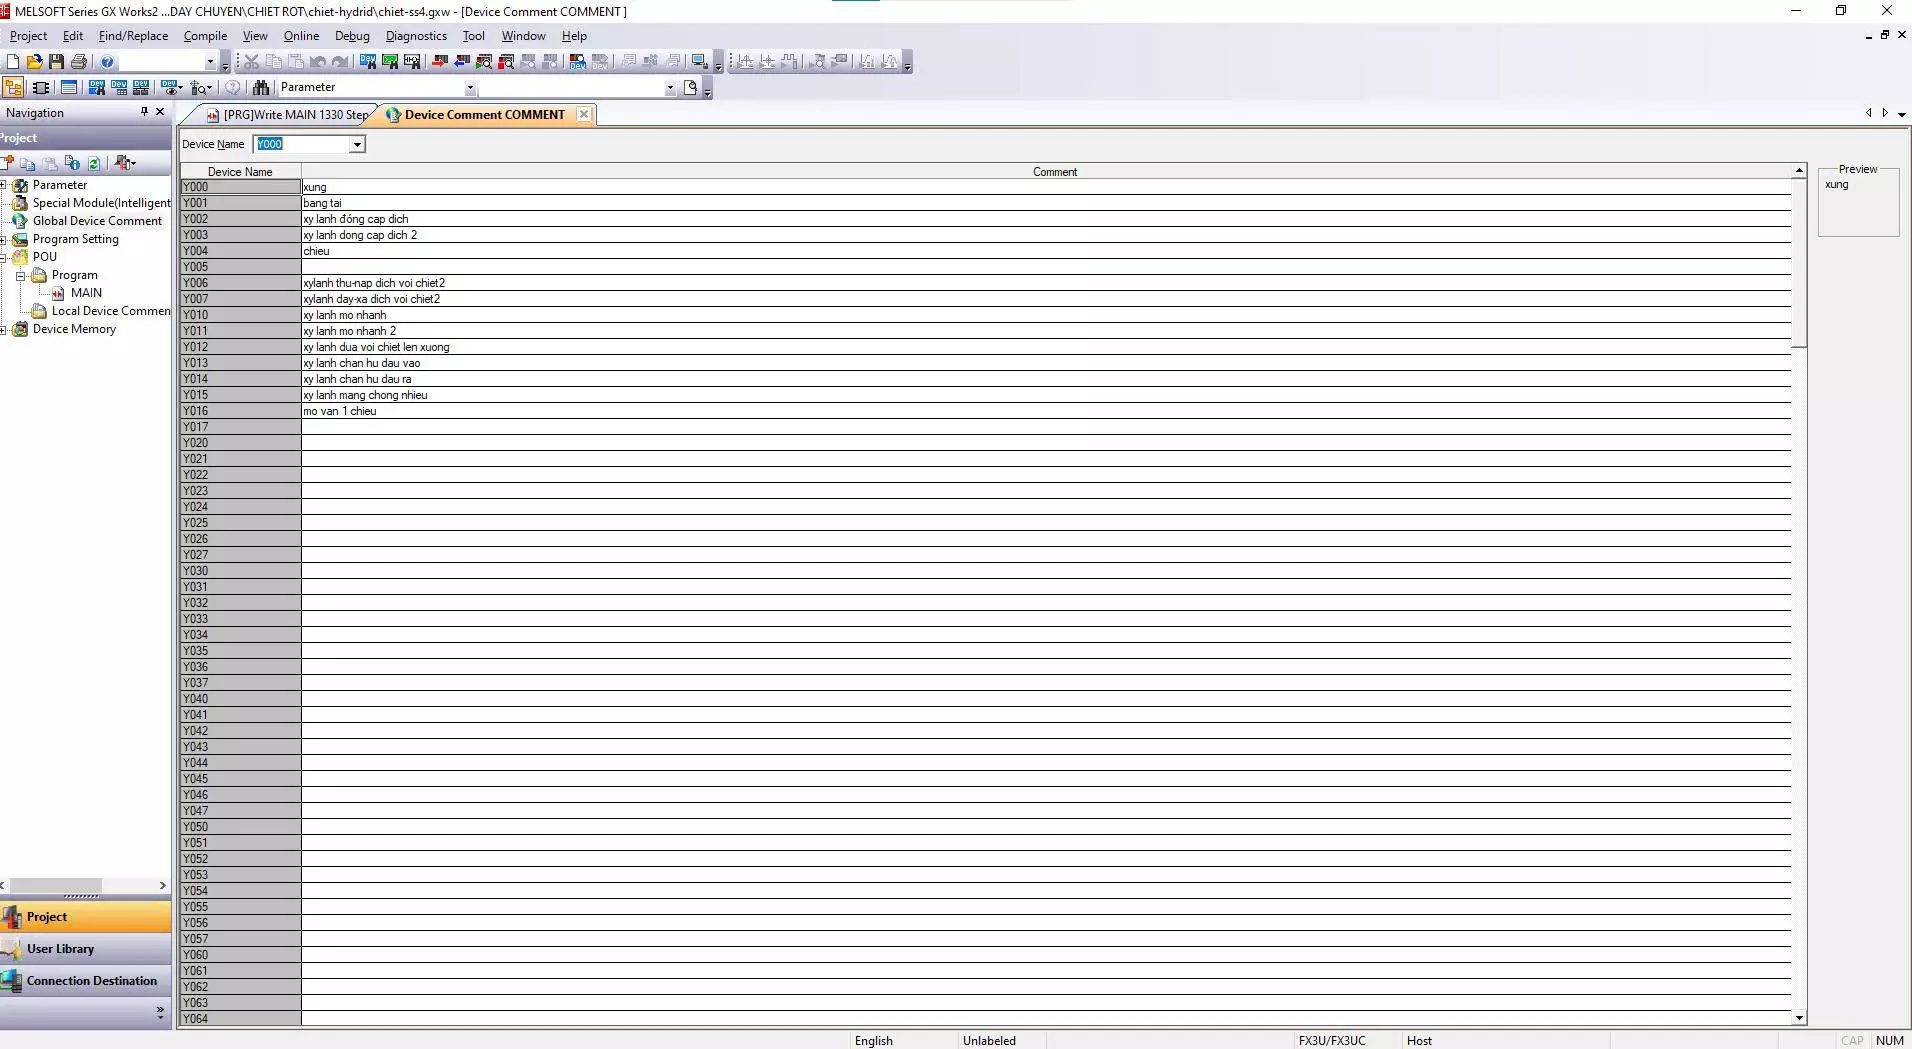This screenshot has height=1049, width=1912.
Task: Click the Navigation panel horizontal scrollbar
Action: 55,886
